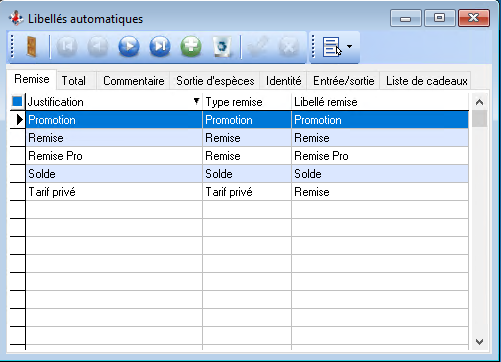Switch to the Total tab
The image size is (501, 362).
pyautogui.click(x=74, y=81)
